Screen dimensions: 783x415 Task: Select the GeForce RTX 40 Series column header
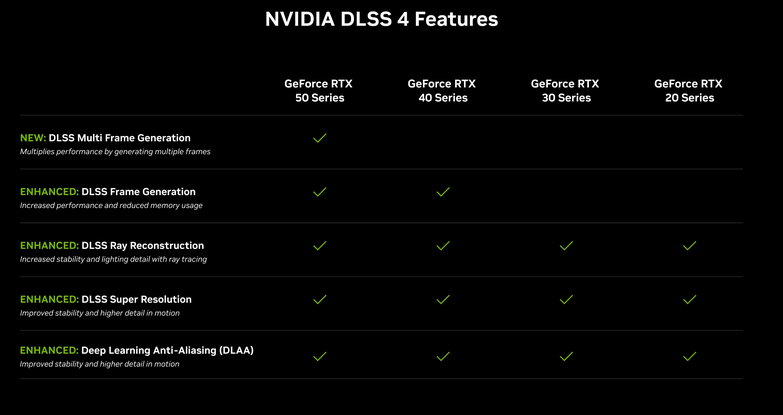443,91
